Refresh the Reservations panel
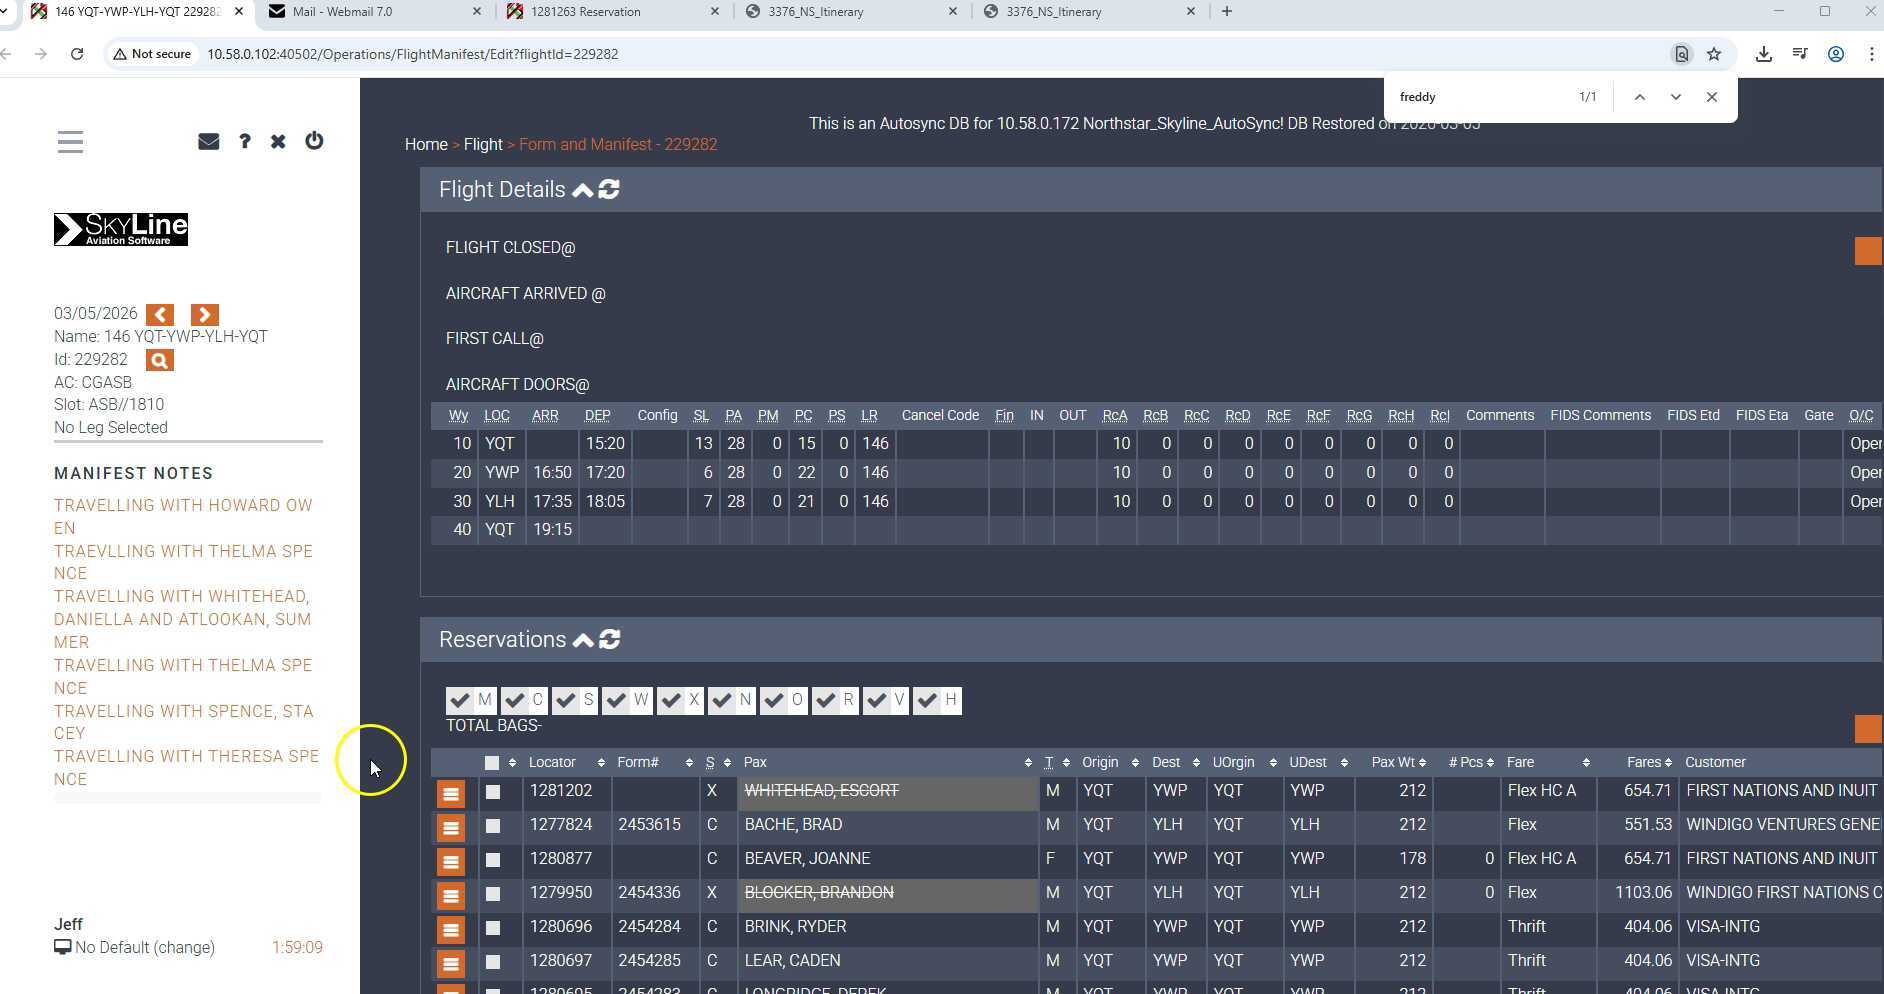The height and width of the screenshot is (994, 1884). pyautogui.click(x=609, y=639)
